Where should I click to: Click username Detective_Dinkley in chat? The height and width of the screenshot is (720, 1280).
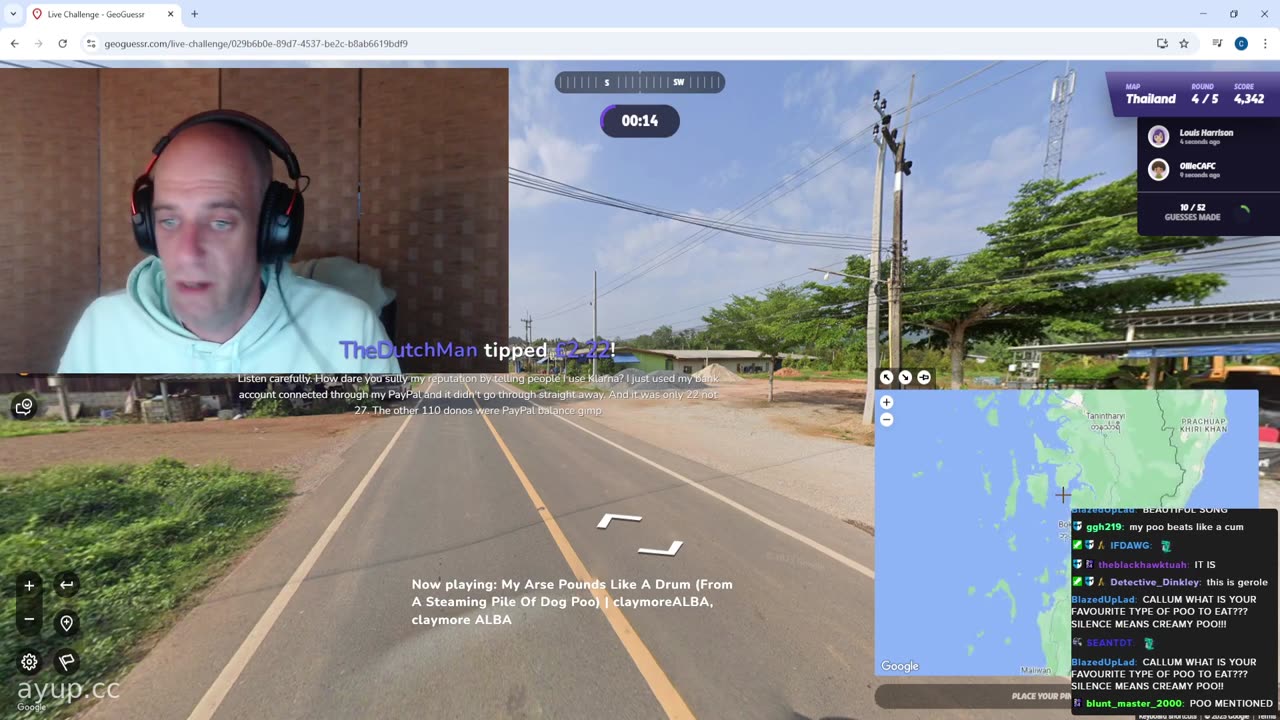pyautogui.click(x=1154, y=582)
